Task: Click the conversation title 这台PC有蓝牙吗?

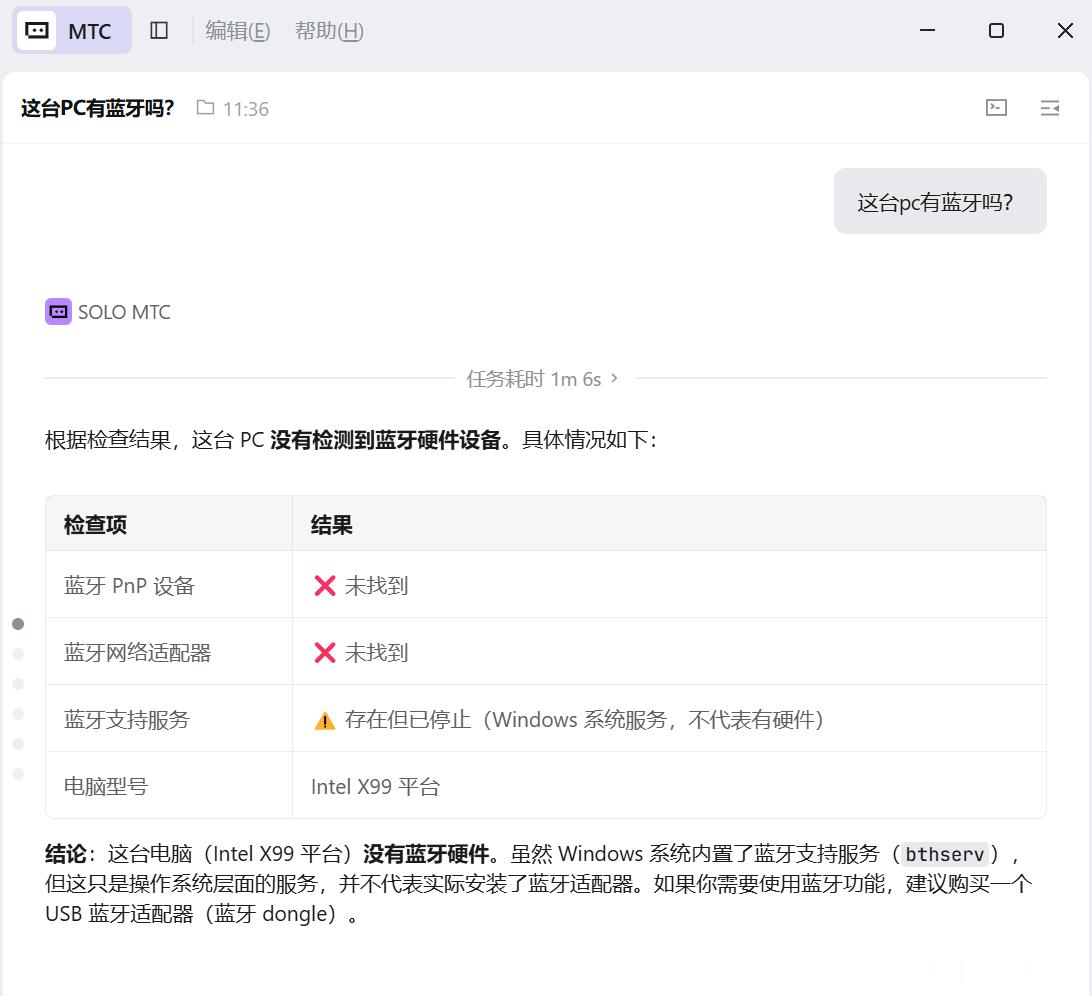Action: click(98, 108)
